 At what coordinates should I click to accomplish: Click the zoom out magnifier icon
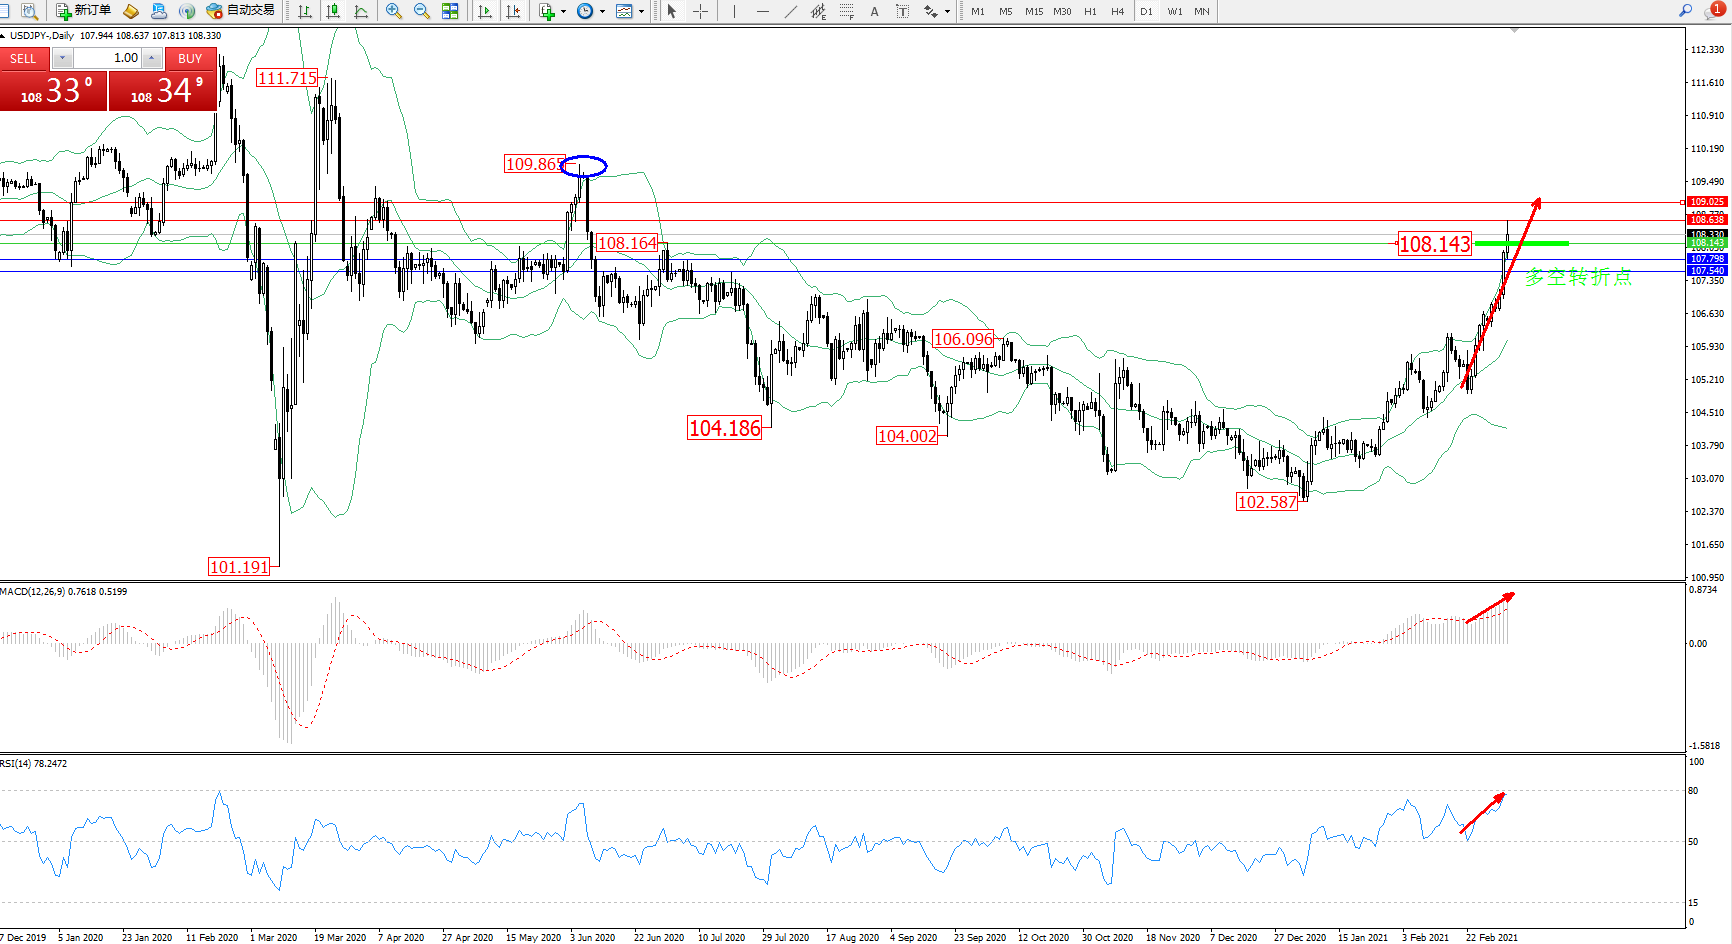[x=421, y=11]
